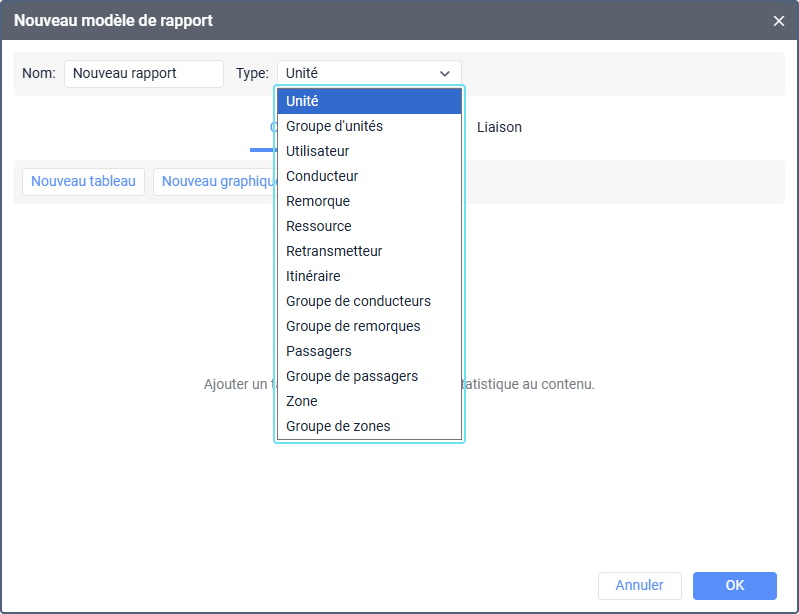Click the Nom input field
Screen dimensions: 799x614
[x=143, y=73]
